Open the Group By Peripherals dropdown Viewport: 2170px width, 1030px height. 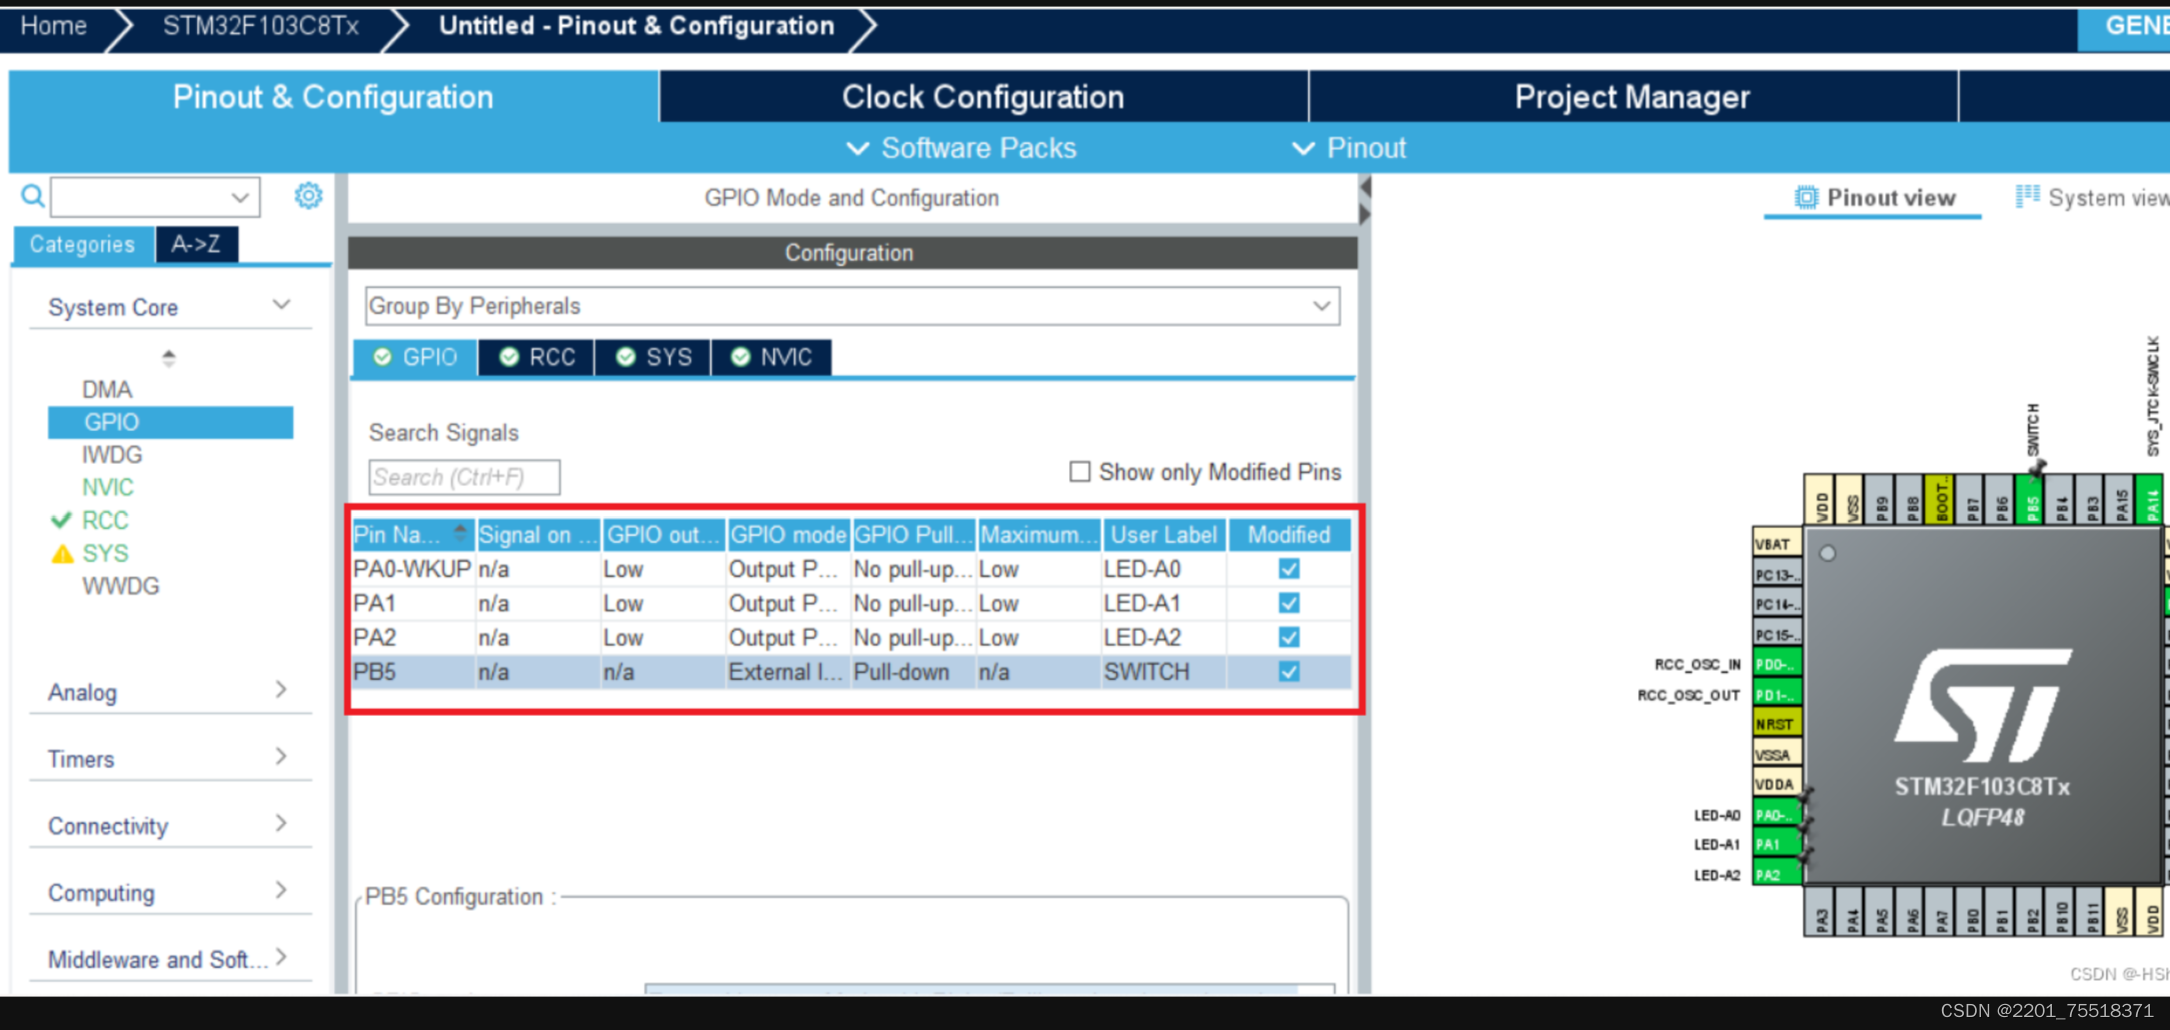point(852,306)
